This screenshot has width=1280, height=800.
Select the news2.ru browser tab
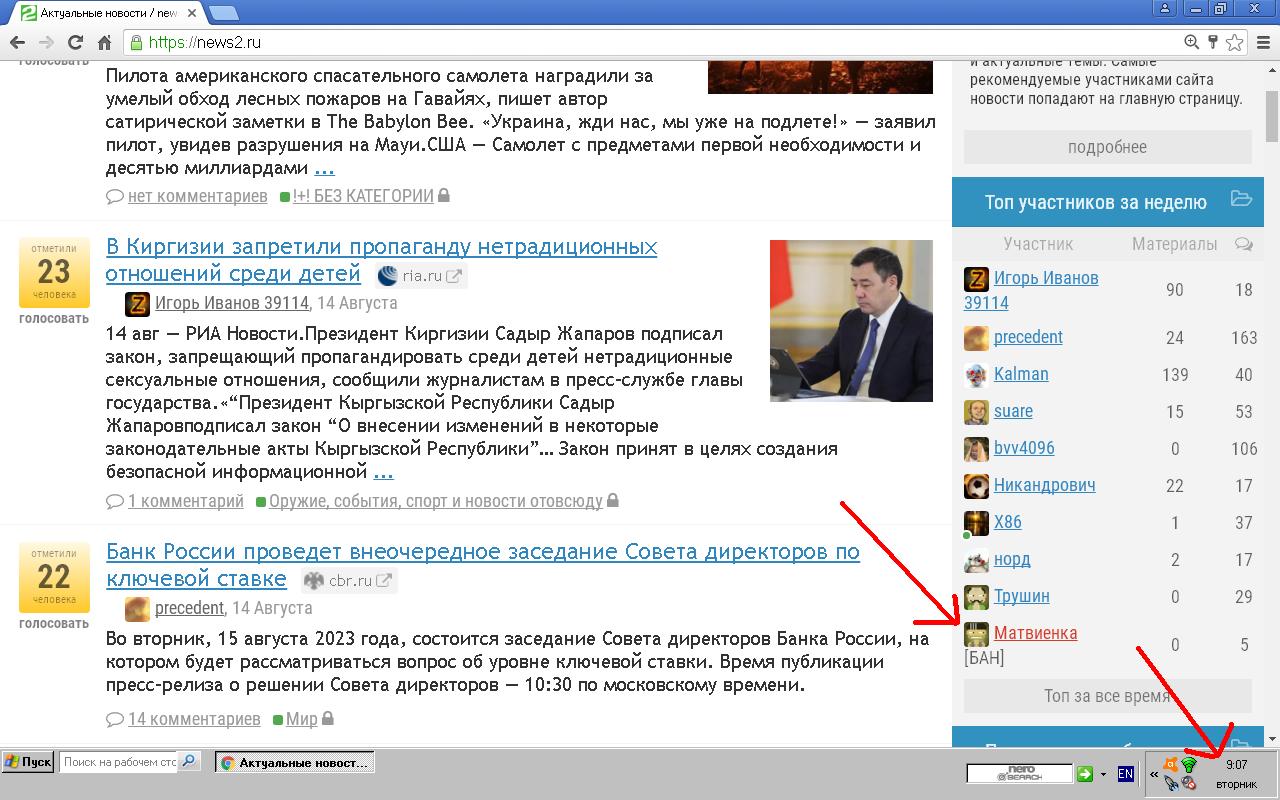coord(108,13)
